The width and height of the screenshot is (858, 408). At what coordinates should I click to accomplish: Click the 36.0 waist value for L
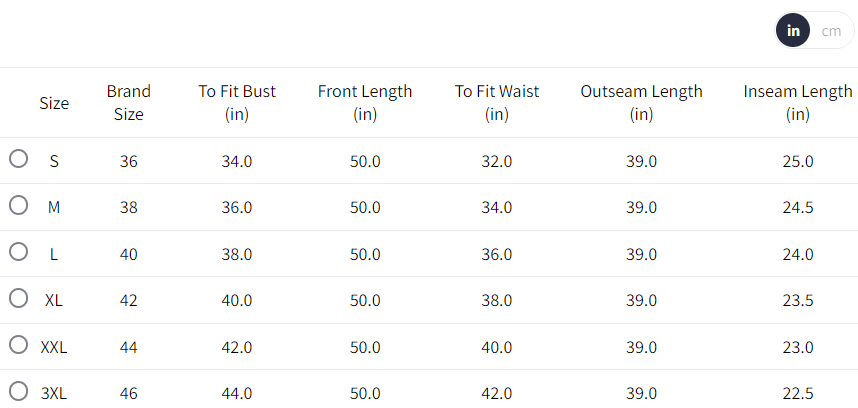[x=497, y=254]
